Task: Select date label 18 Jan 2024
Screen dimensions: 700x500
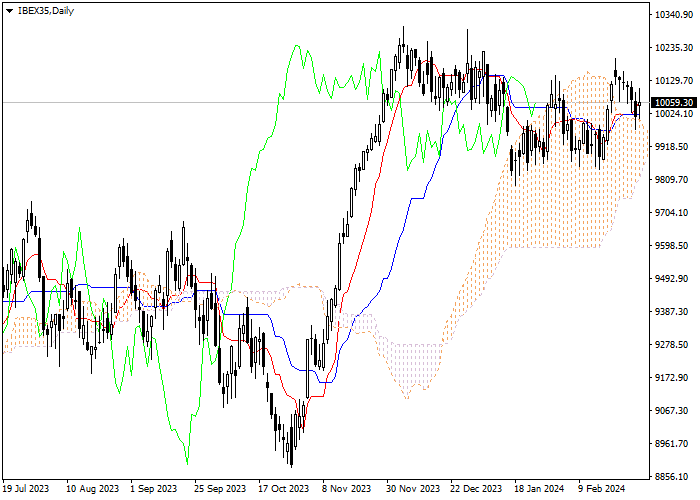Action: point(539,489)
